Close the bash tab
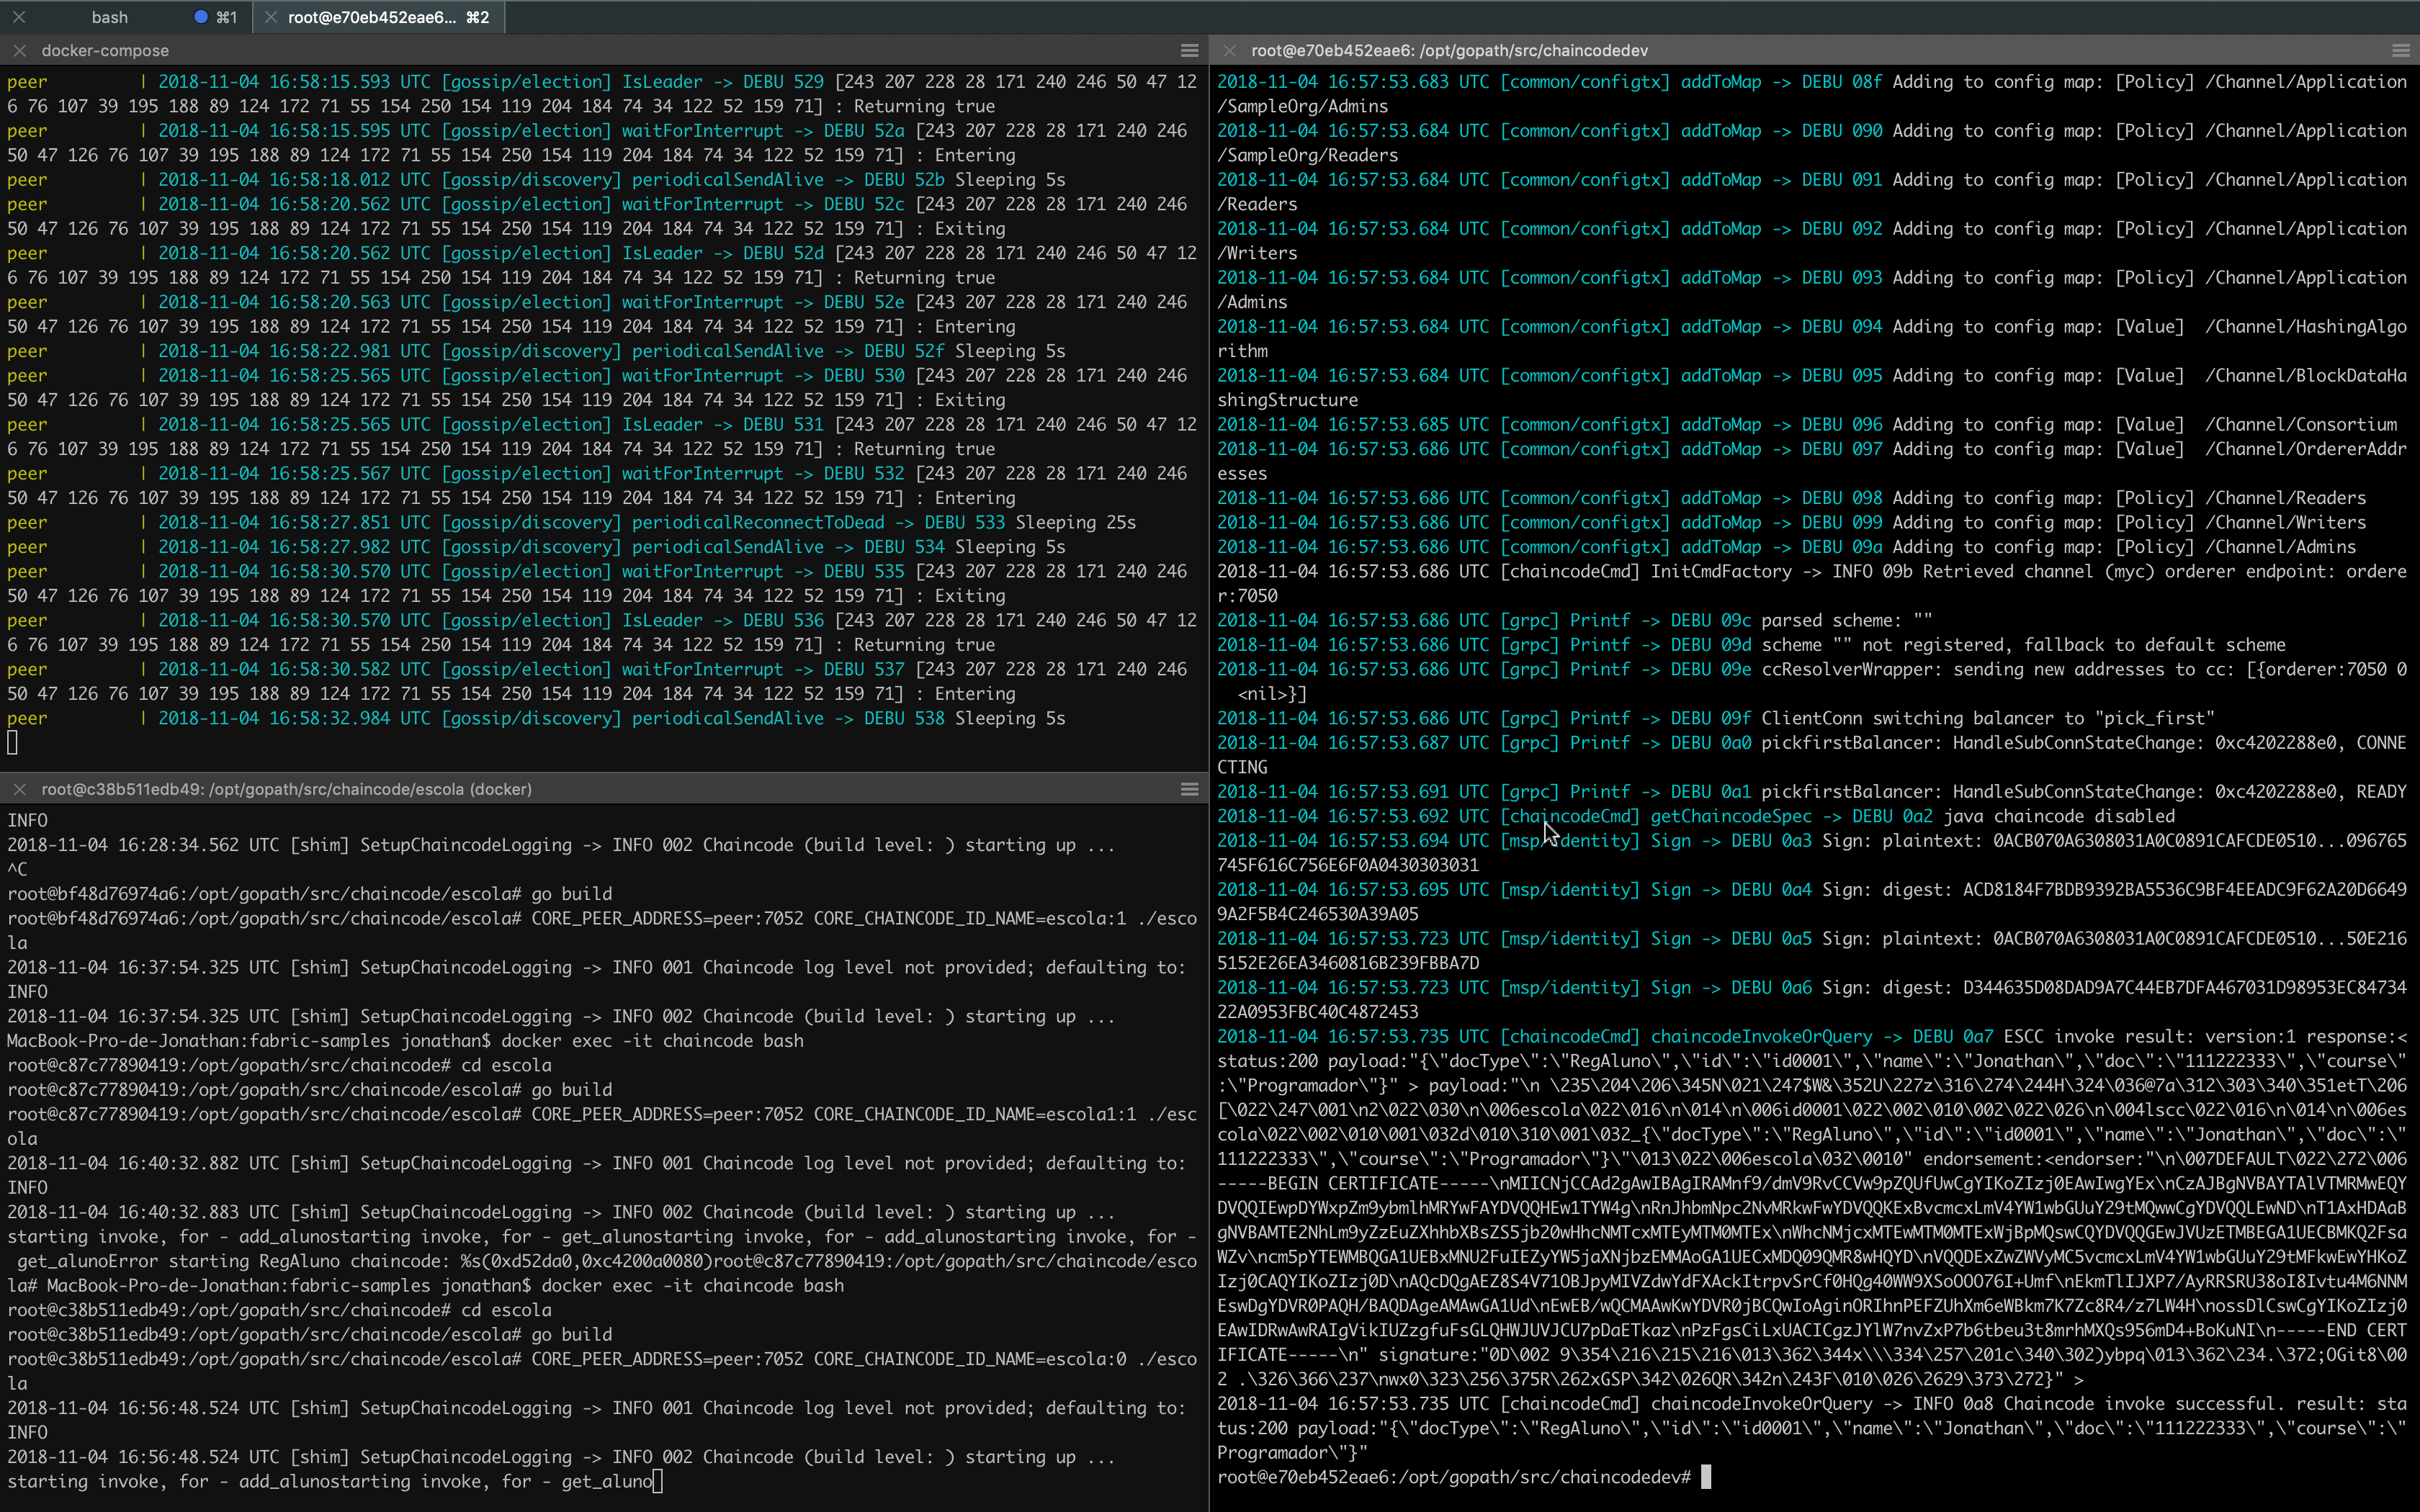This screenshot has width=2420, height=1512. 19,17
